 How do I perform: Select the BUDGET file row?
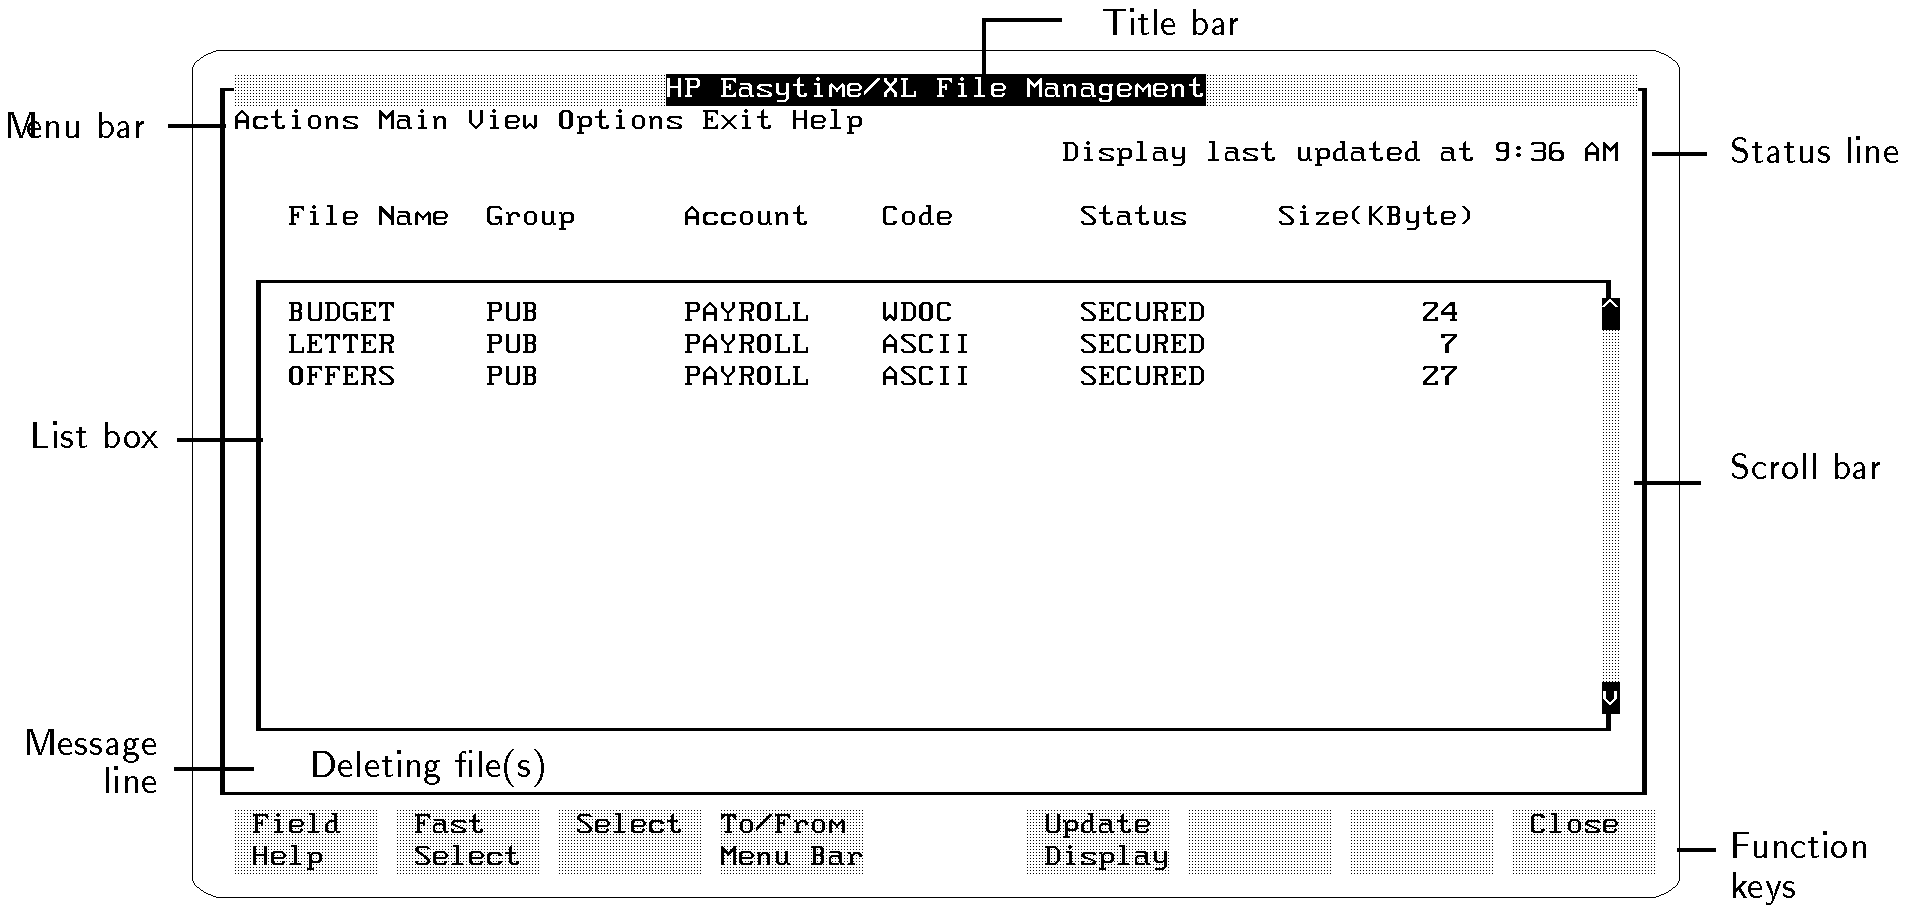point(341,313)
